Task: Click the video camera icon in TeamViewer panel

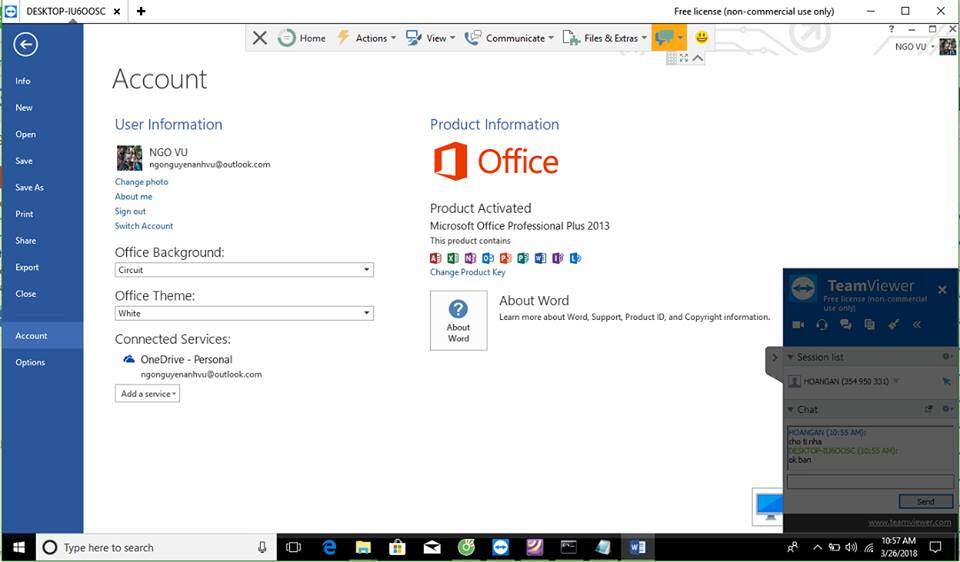Action: (x=798, y=325)
